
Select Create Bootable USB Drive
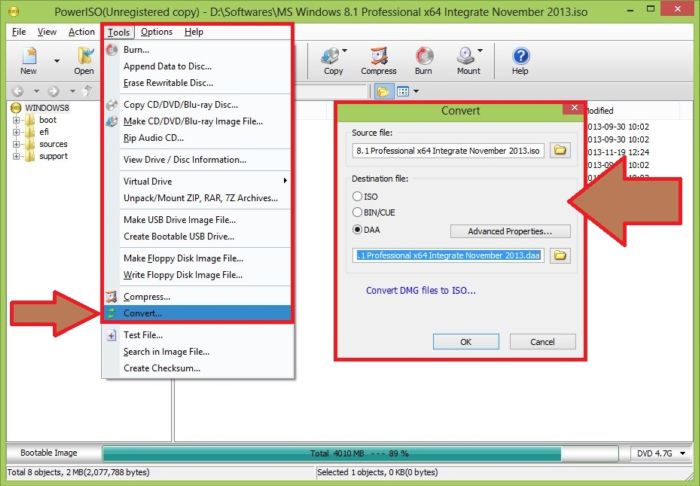point(197,237)
